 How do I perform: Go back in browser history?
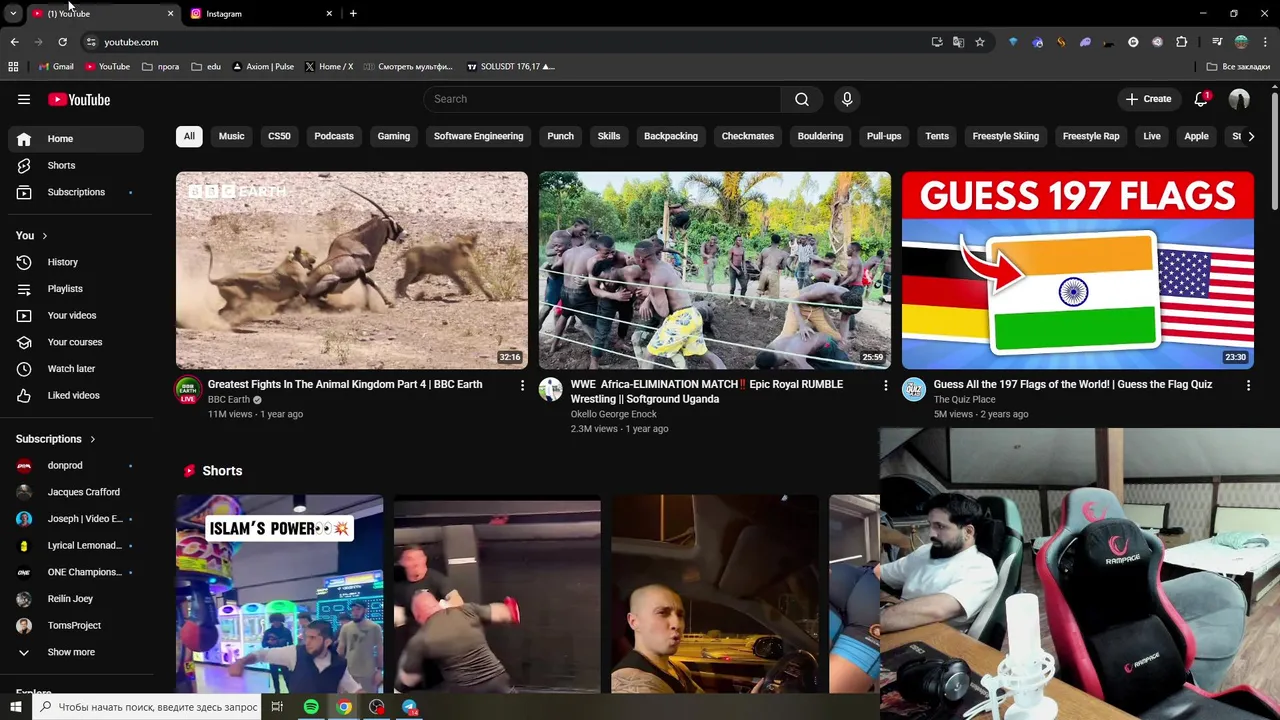(x=14, y=42)
